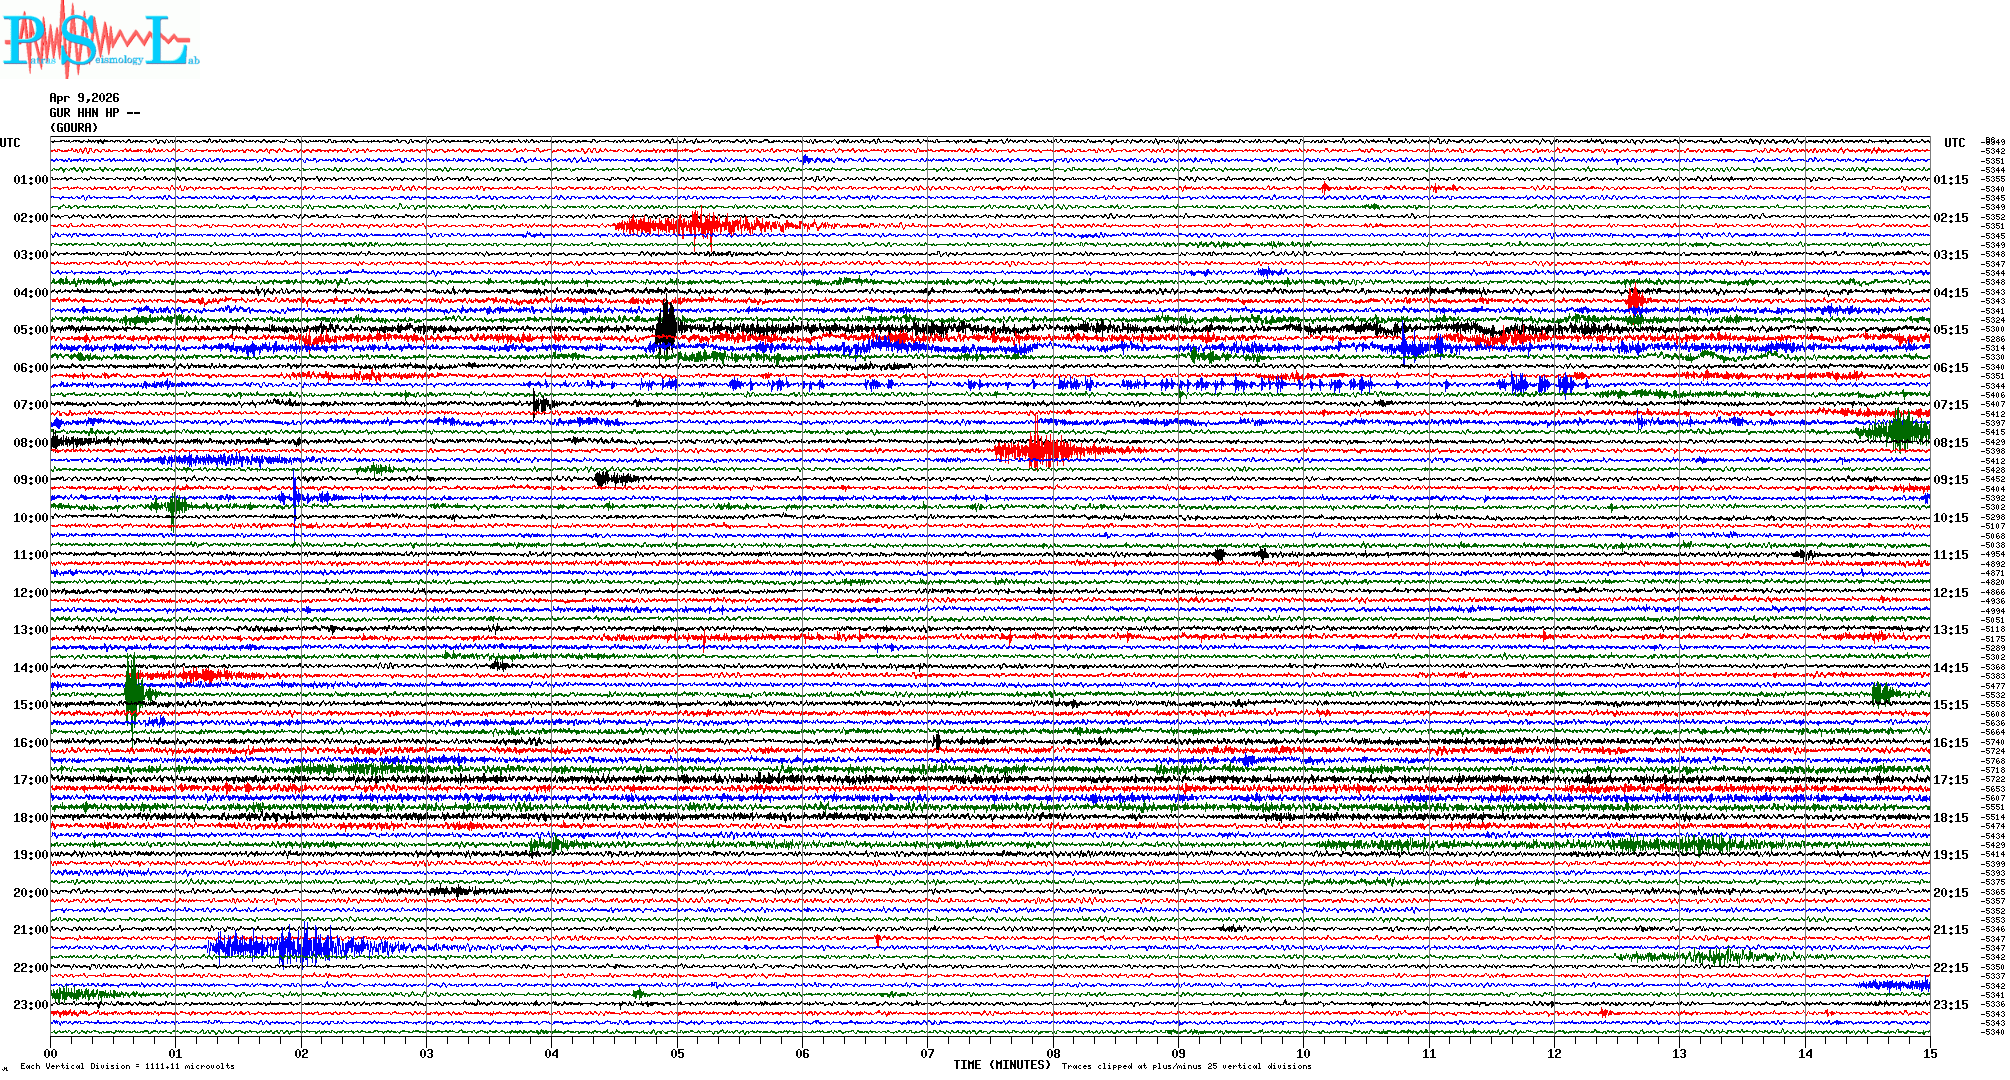The width and height of the screenshot is (2010, 1080).
Task: Click the Apr 9, 2026 date text
Action: pyautogui.click(x=84, y=98)
